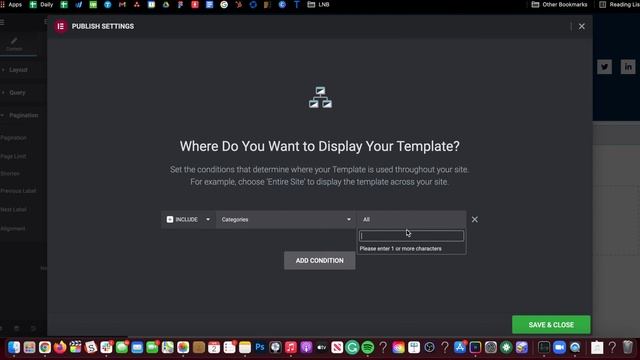Expand the Query section in side panel
This screenshot has width=640, height=360.
pos(17,93)
